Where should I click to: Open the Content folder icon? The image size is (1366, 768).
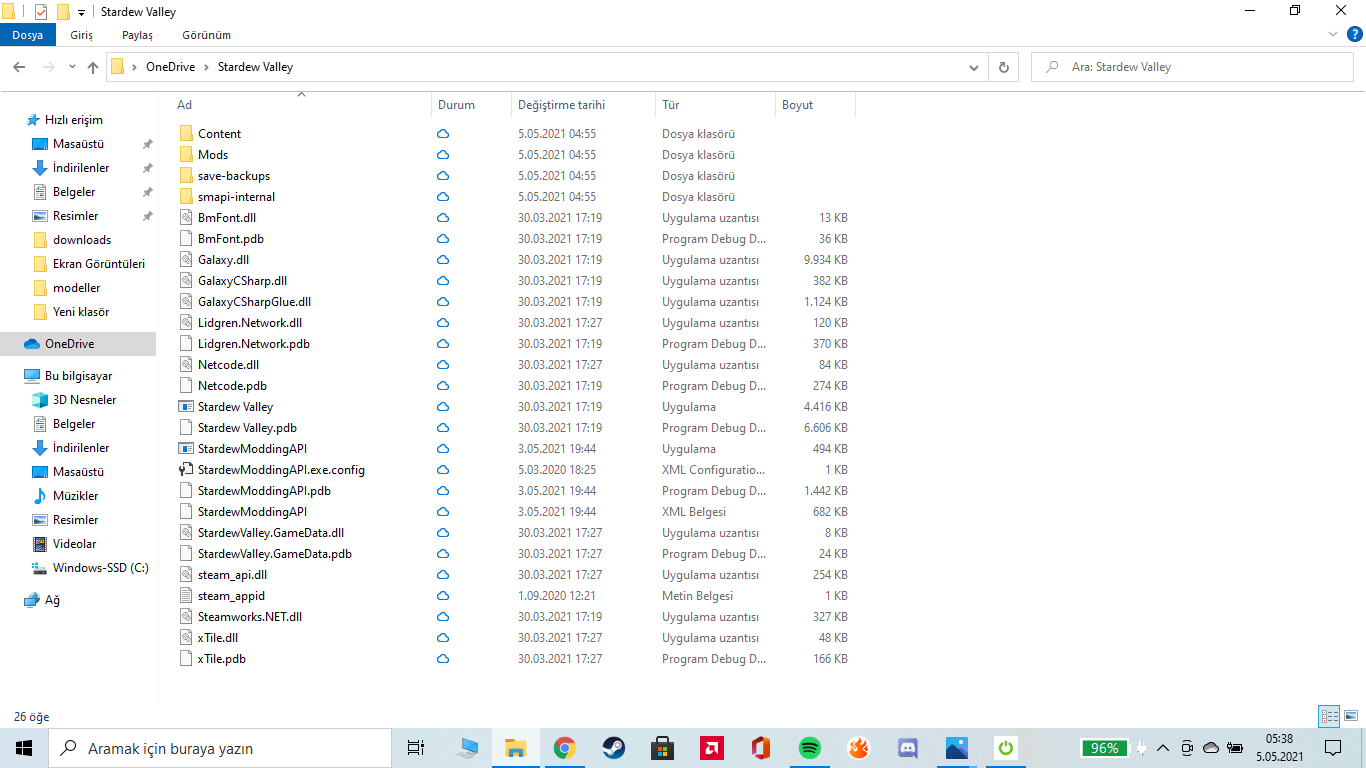[186, 134]
